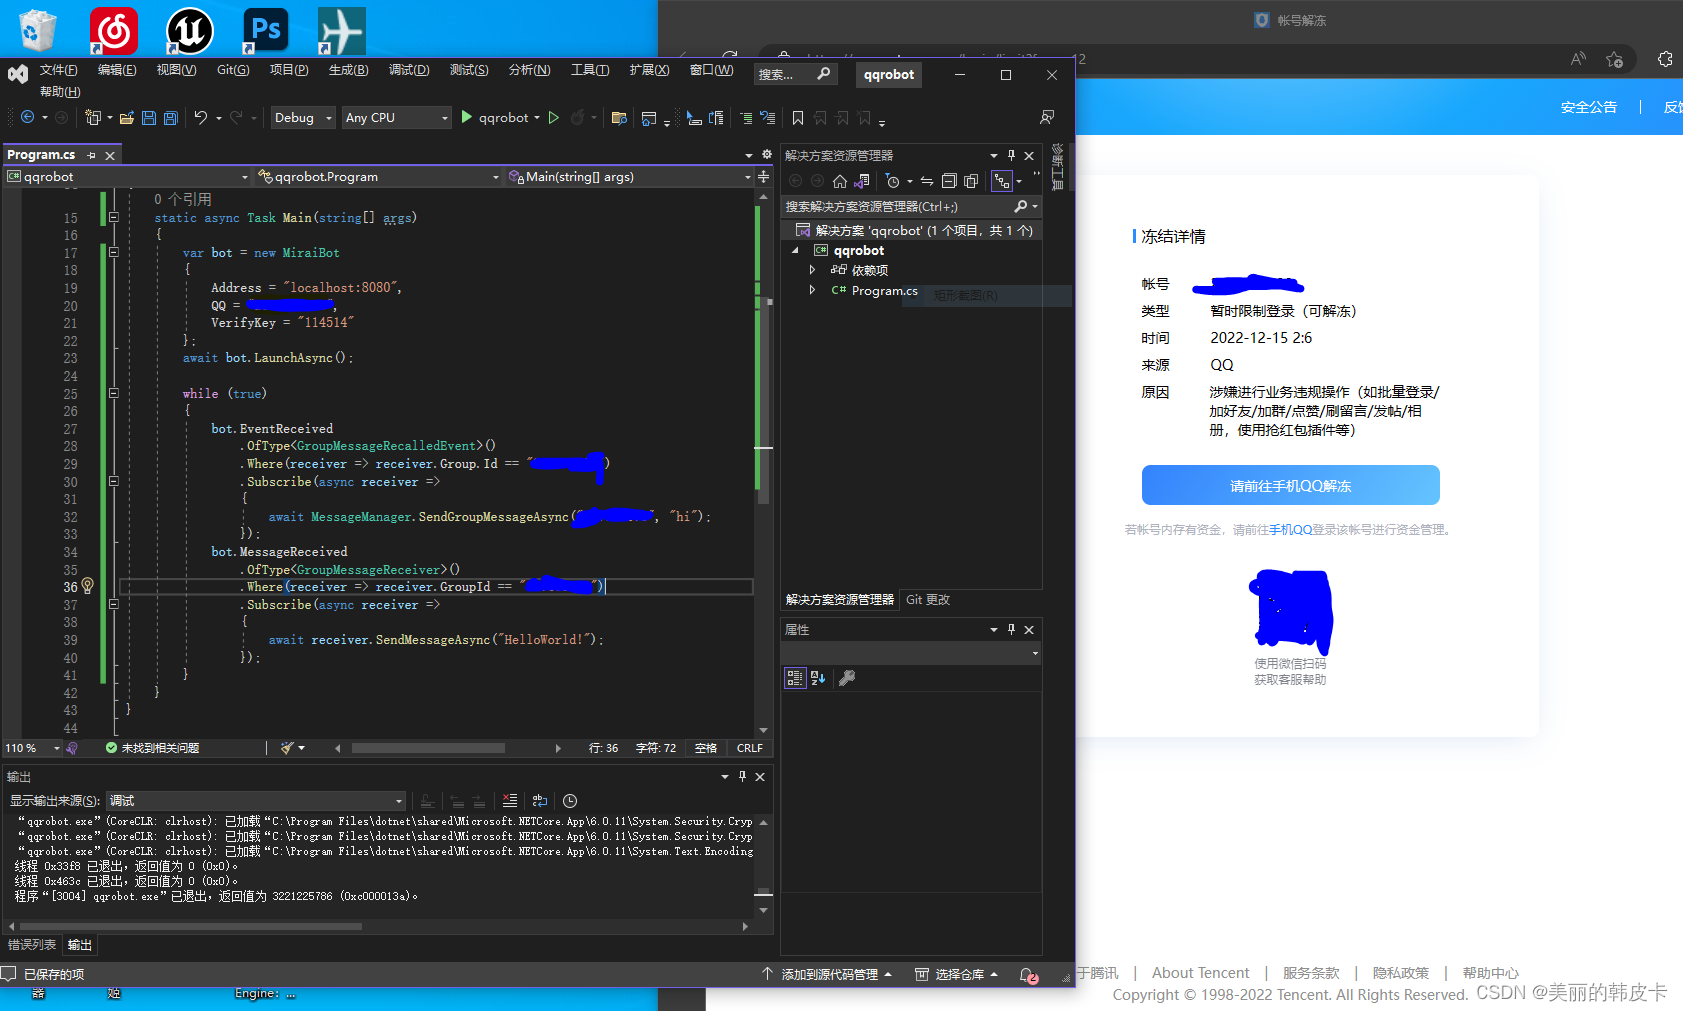Click the clock timestamp icon in Output panel
The image size is (1683, 1011).
(x=570, y=801)
